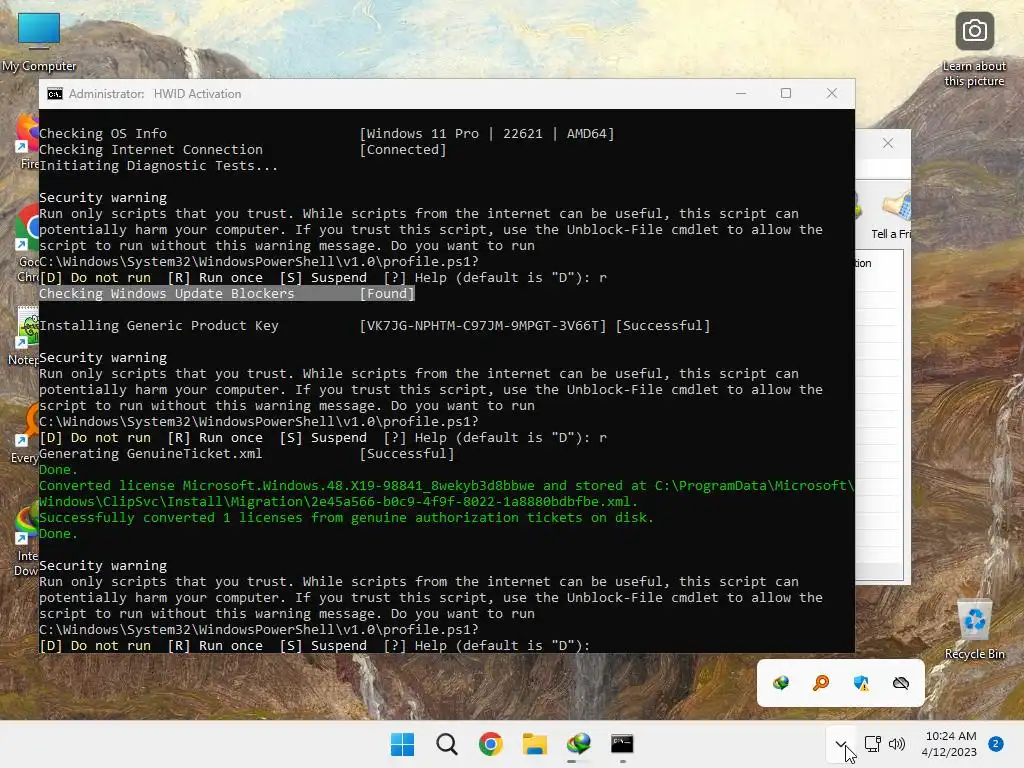
Task: Open notification center badge
Action: [996, 744]
